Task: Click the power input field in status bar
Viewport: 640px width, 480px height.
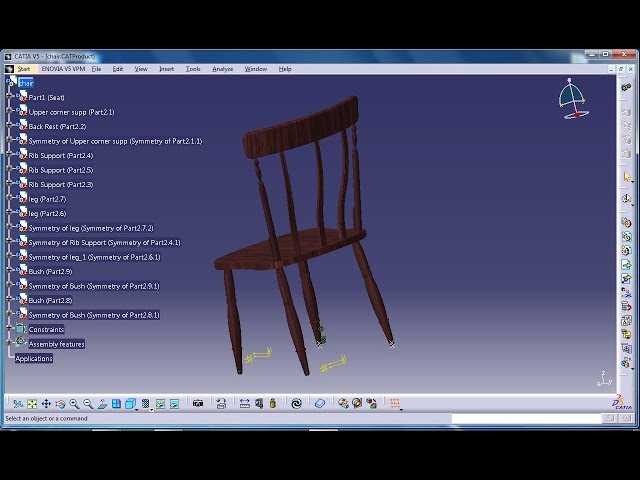Action: (526, 418)
